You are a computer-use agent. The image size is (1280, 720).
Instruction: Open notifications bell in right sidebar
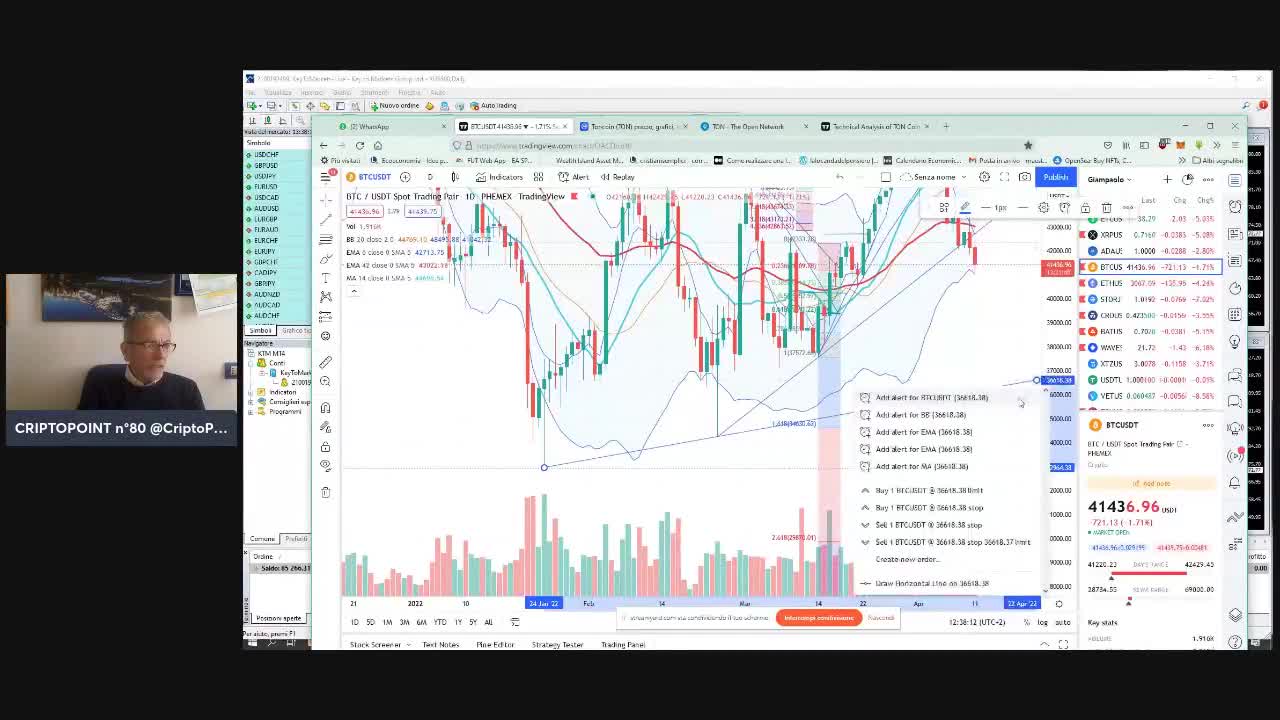[1235, 483]
